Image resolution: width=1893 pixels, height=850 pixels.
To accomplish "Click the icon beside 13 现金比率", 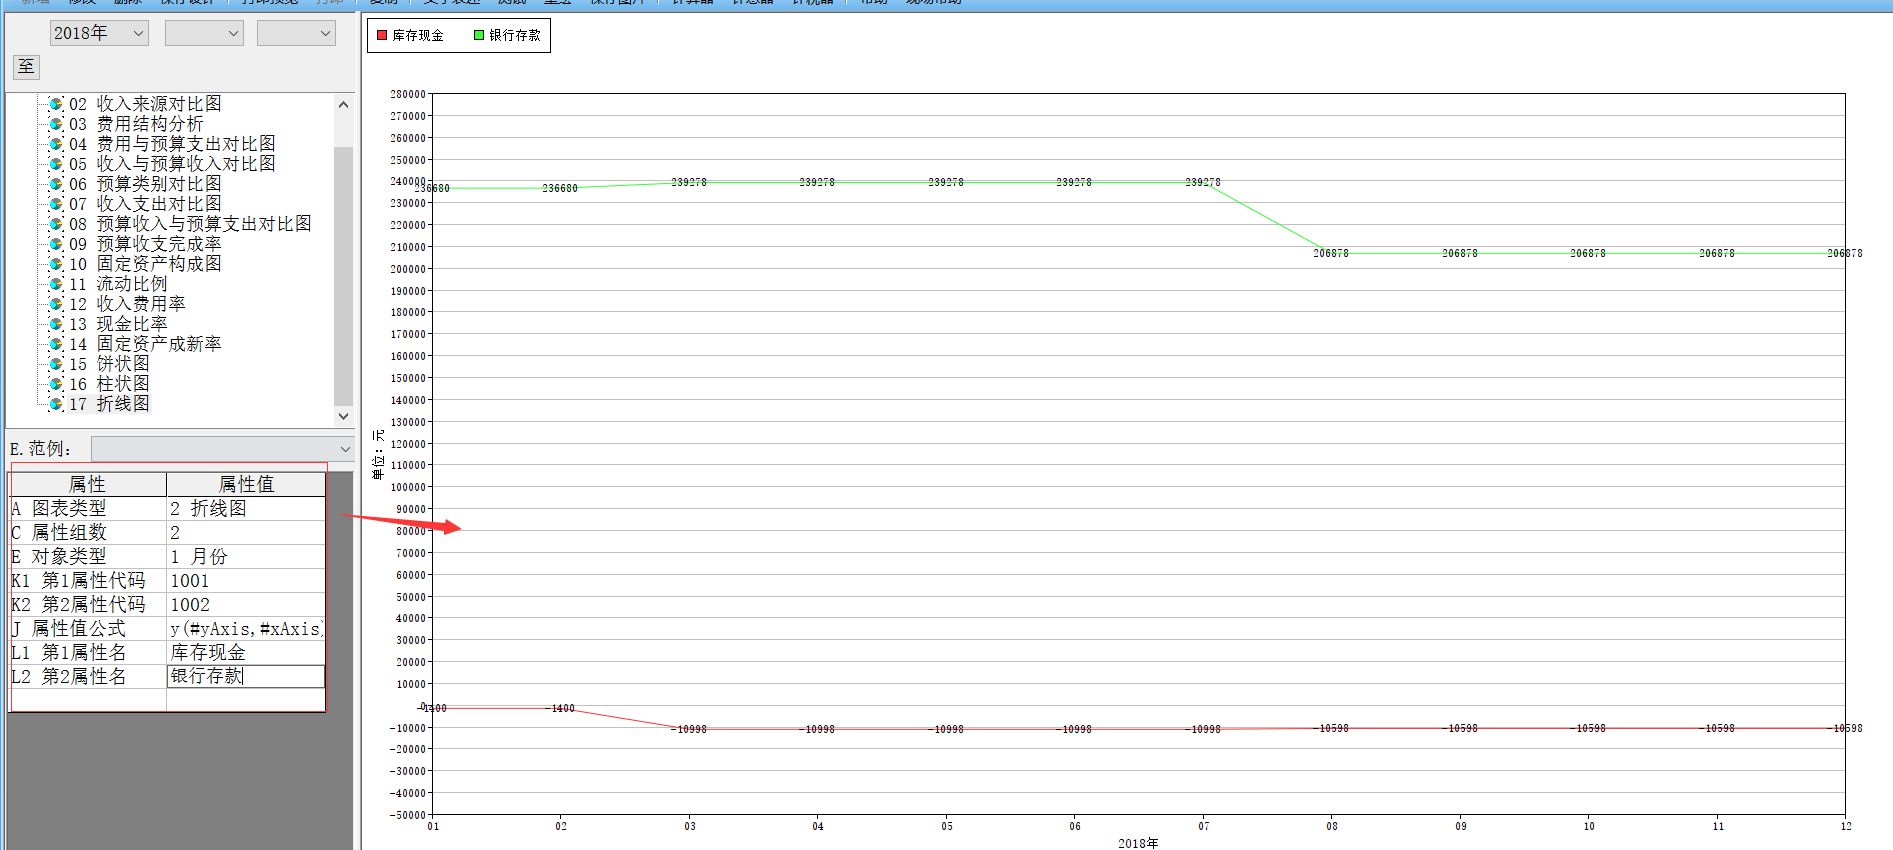I will (56, 324).
